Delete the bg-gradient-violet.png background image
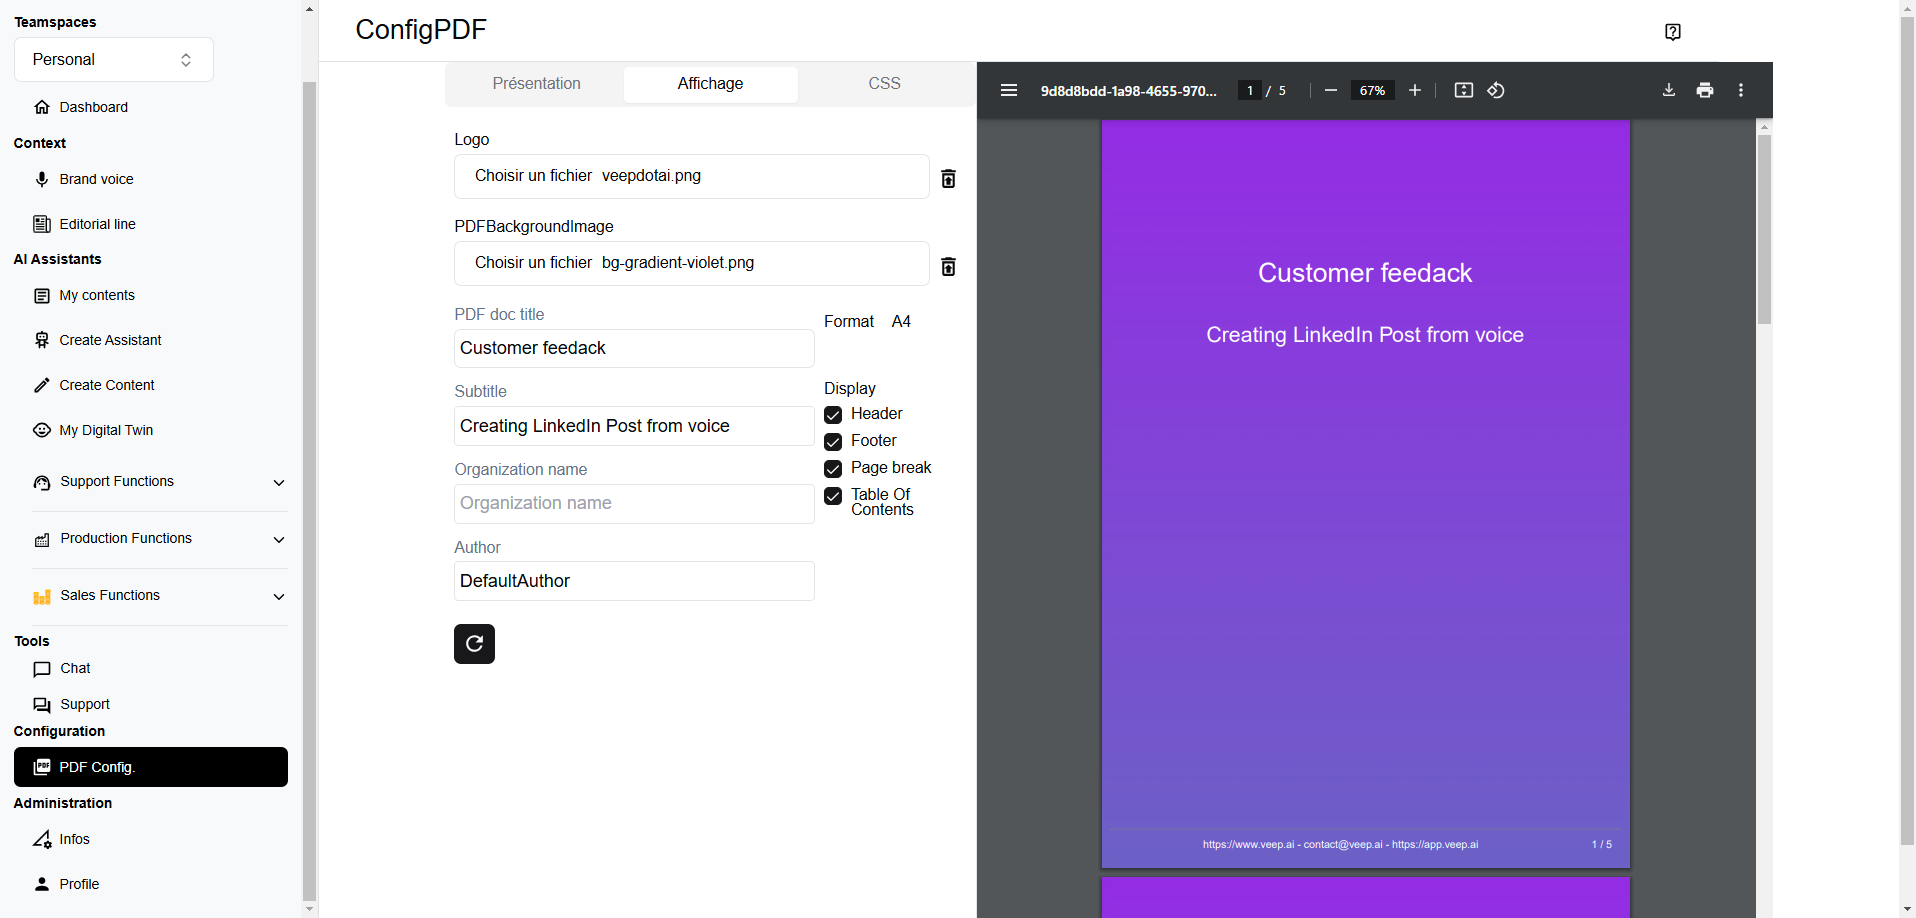The width and height of the screenshot is (1916, 918). coord(948,266)
